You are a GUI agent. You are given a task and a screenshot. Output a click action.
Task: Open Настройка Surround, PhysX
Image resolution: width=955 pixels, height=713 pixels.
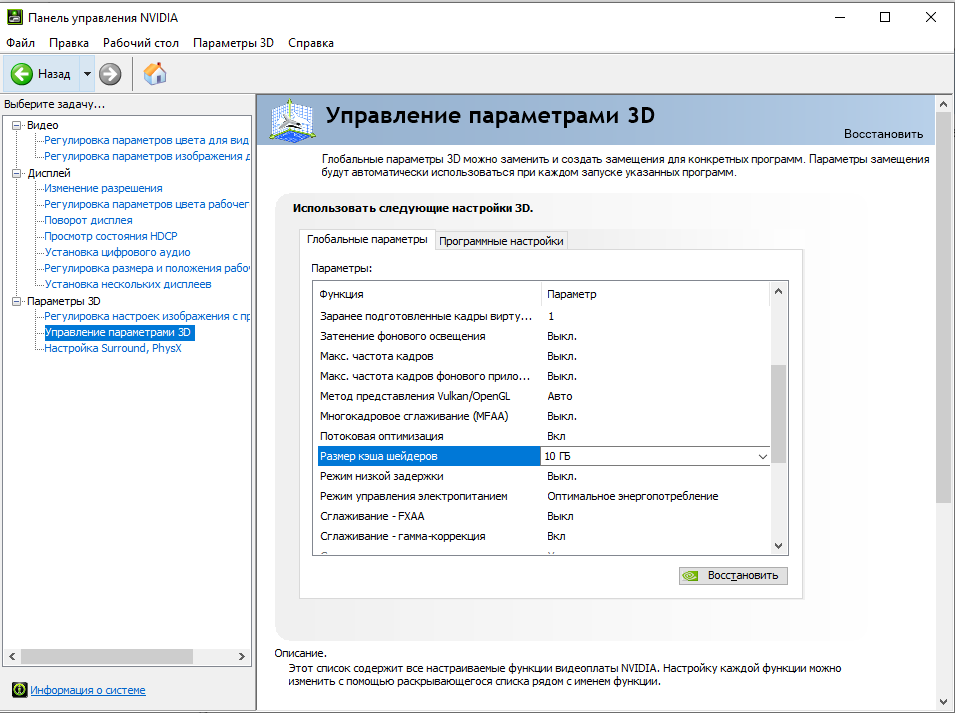[113, 348]
